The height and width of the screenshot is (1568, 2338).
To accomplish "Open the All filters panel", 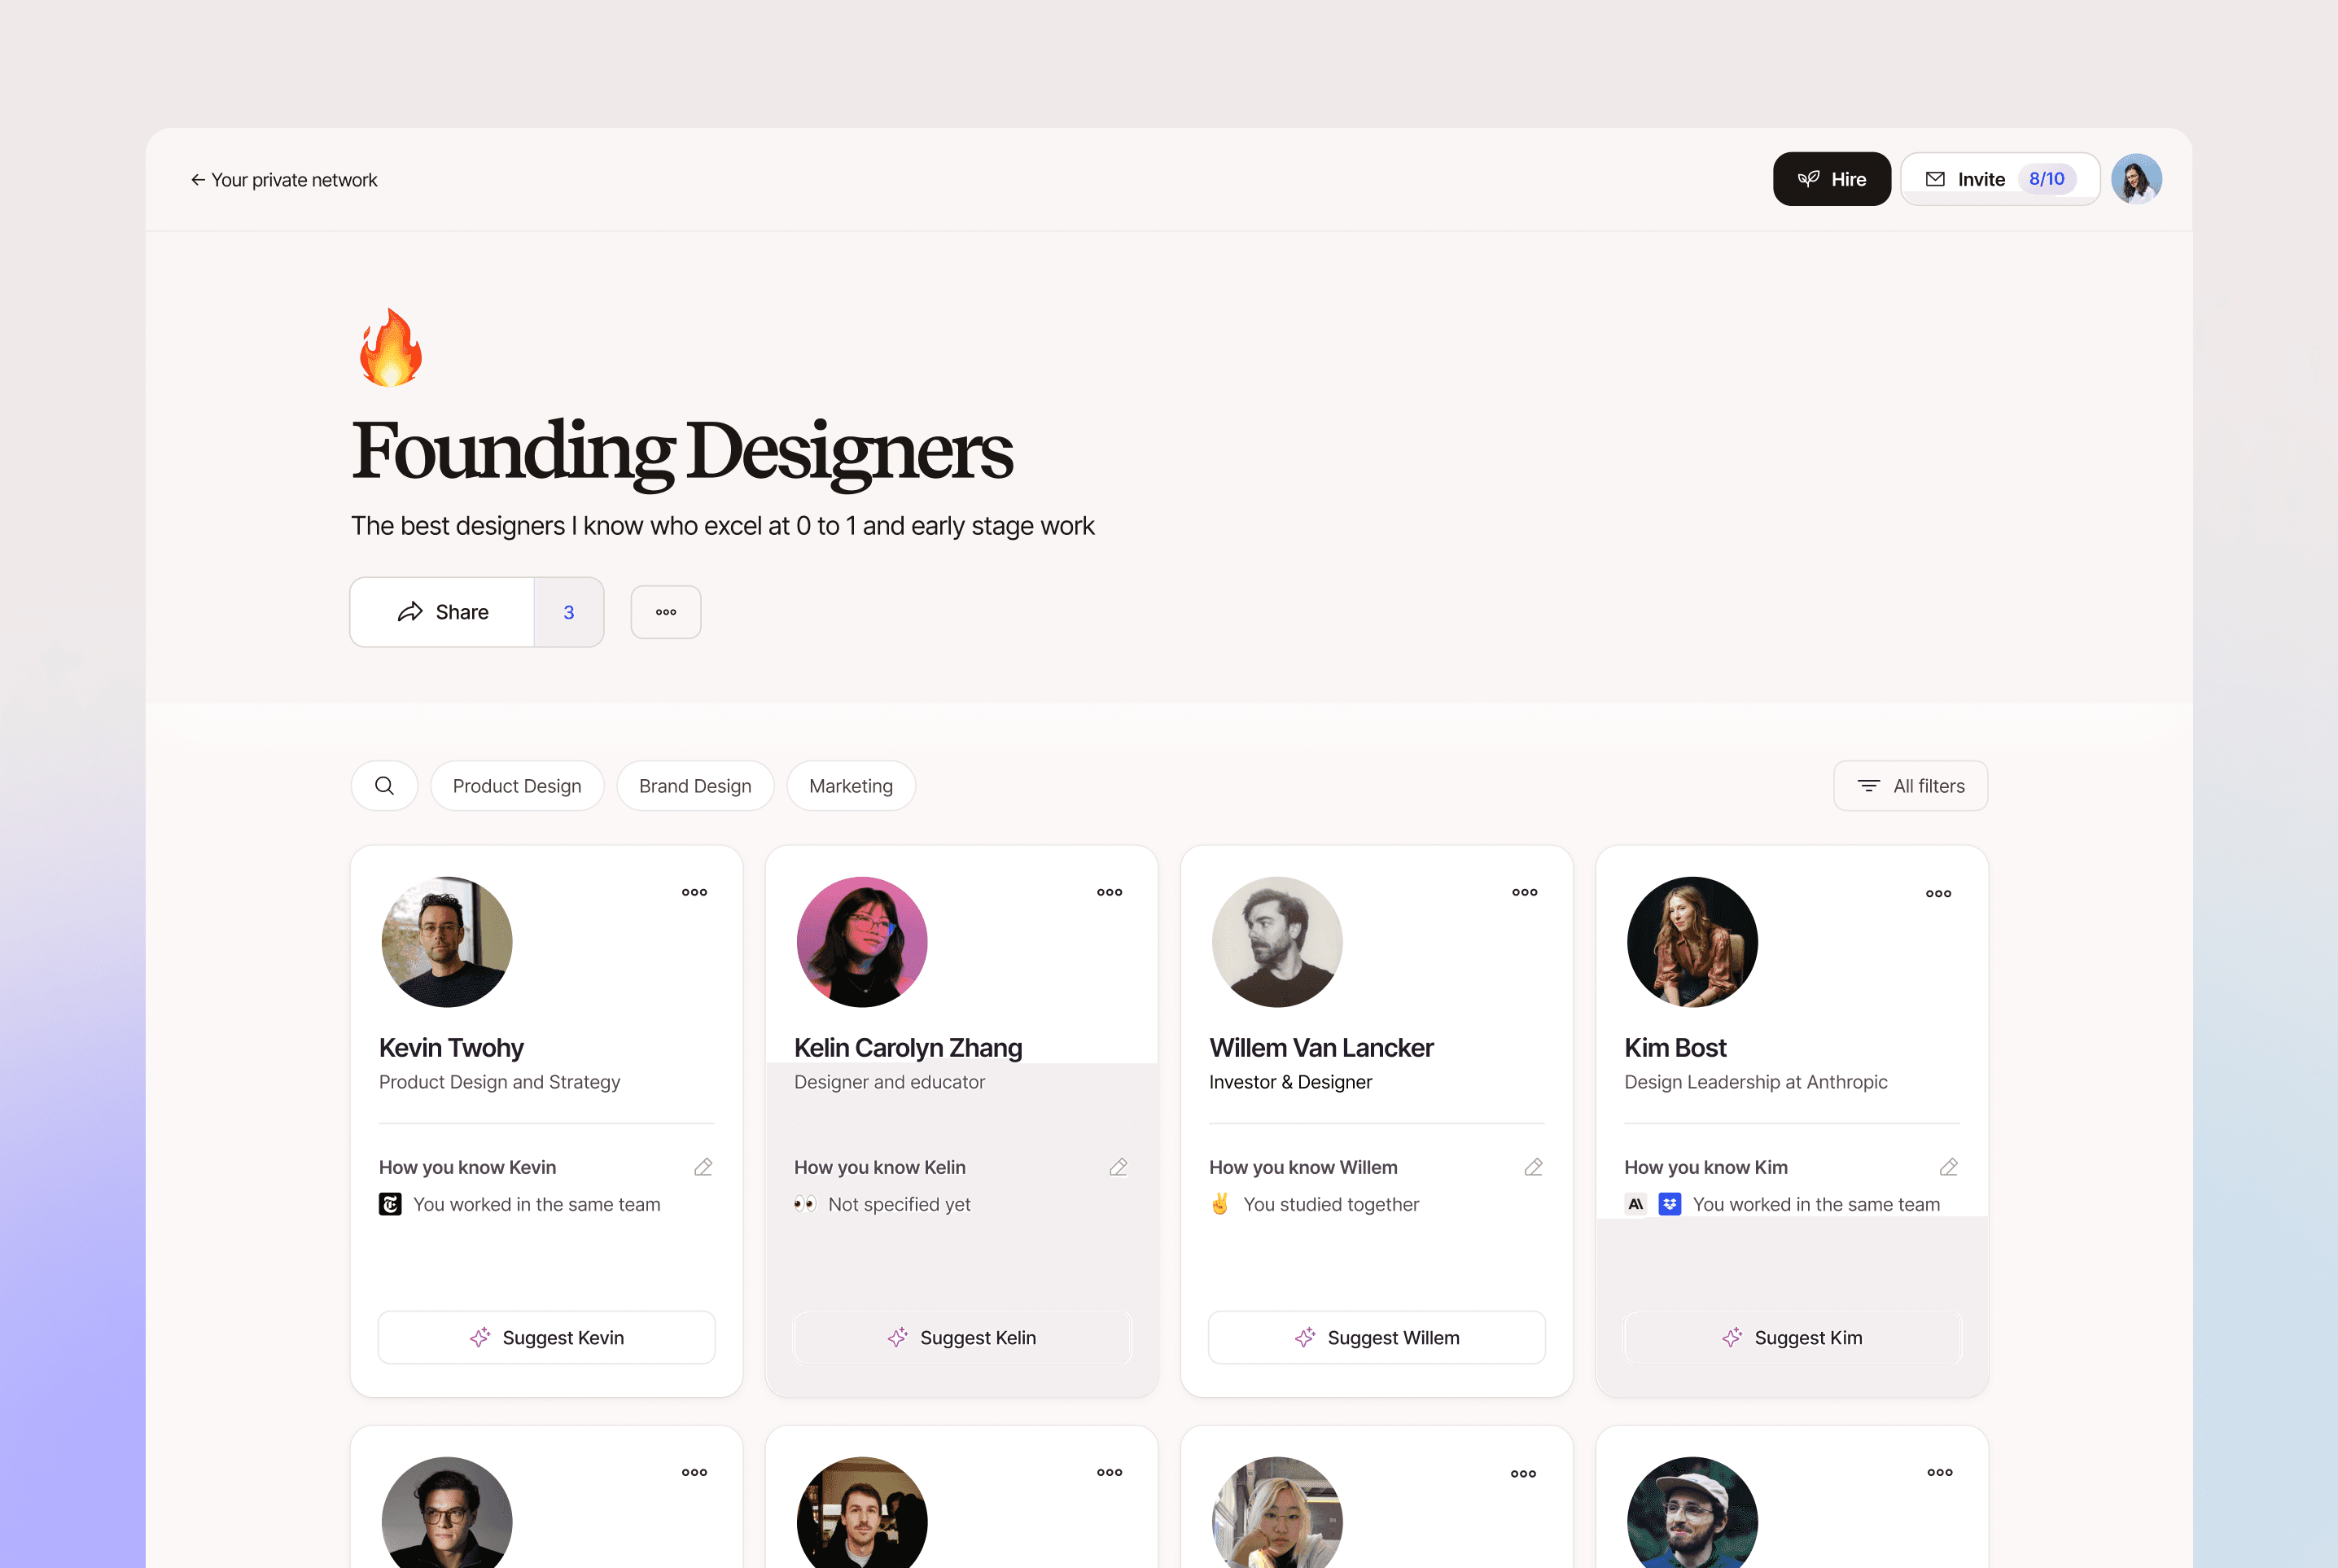I will [1910, 786].
